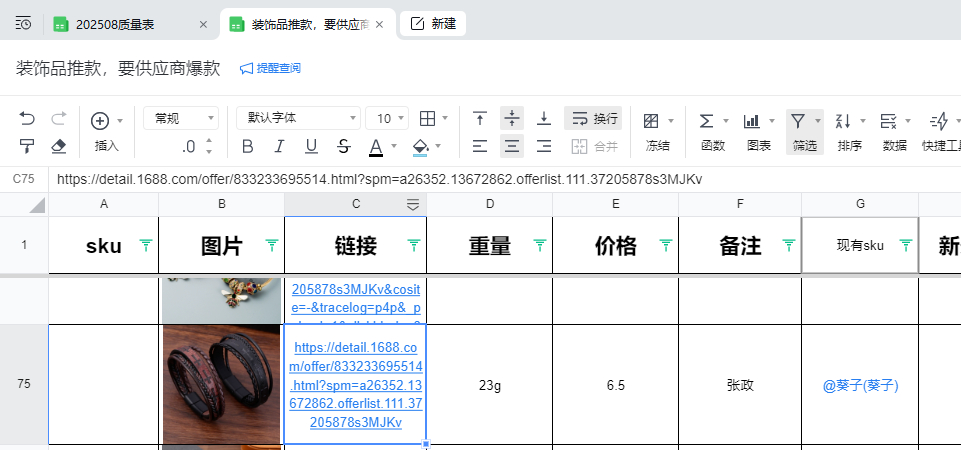
Task: Toggle 换行 text wrap
Action: 593,118
